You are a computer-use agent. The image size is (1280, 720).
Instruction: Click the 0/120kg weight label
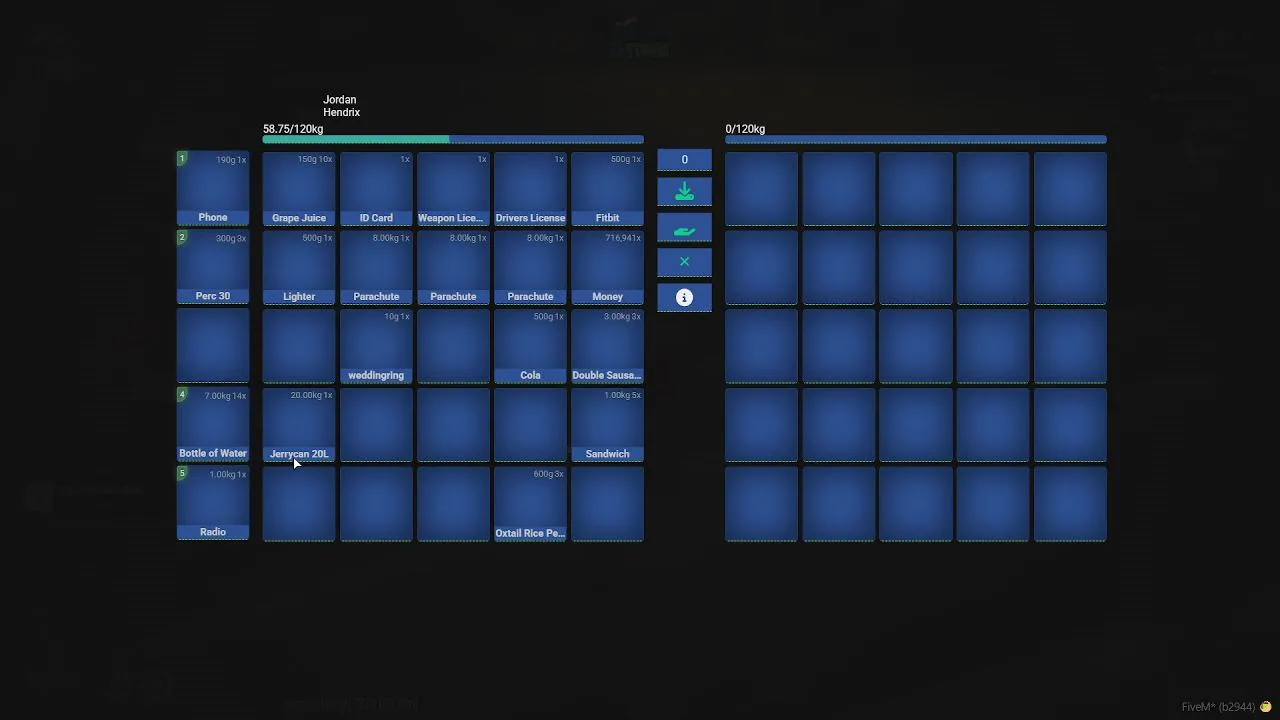(x=745, y=129)
